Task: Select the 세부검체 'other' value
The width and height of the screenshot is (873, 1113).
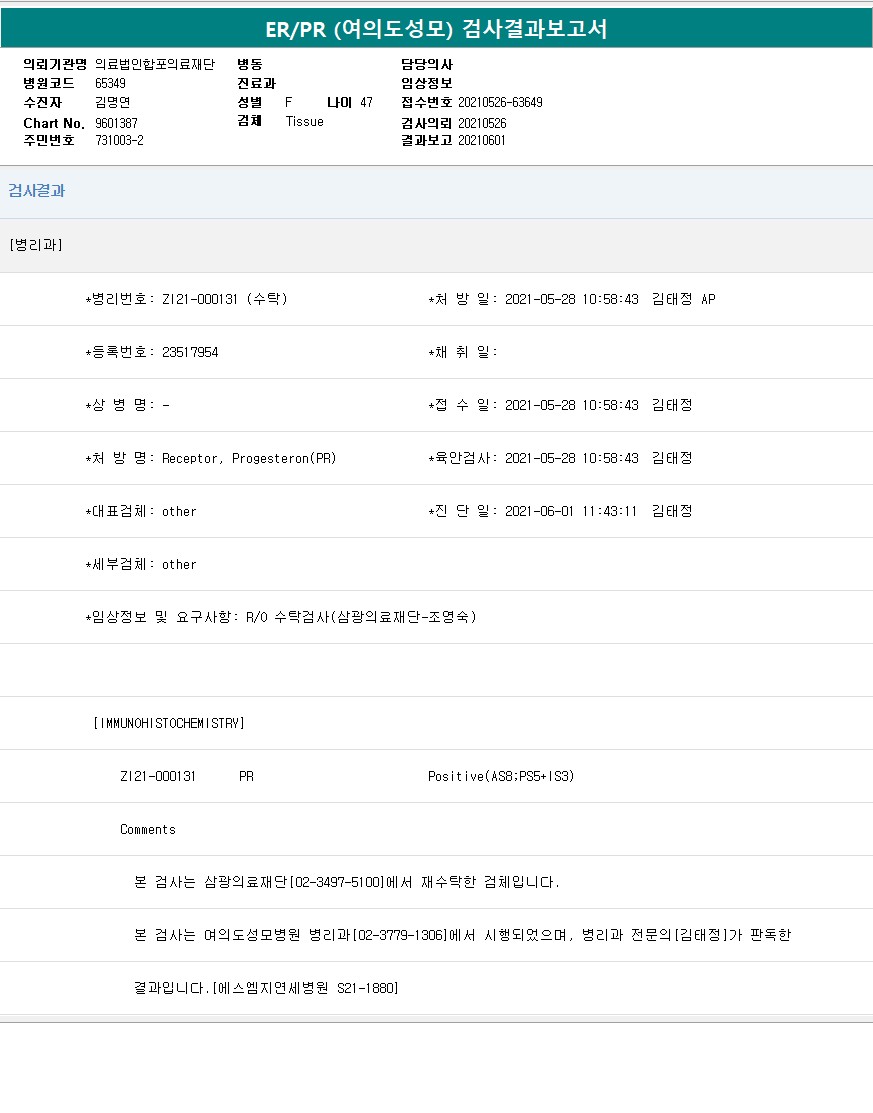Action: [179, 564]
